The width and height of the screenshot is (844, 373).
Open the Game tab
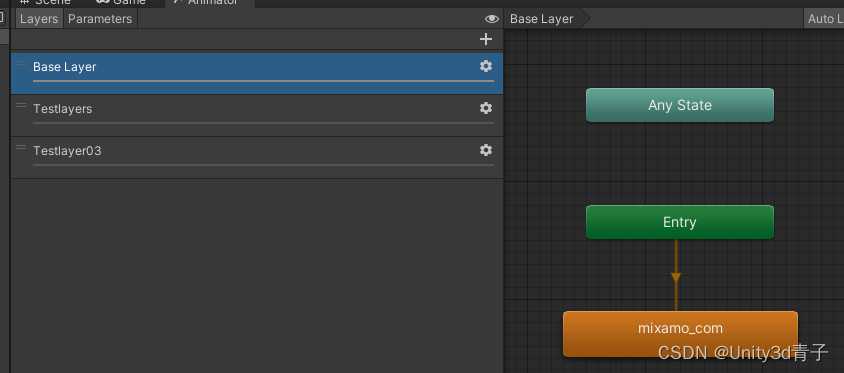coord(122,3)
